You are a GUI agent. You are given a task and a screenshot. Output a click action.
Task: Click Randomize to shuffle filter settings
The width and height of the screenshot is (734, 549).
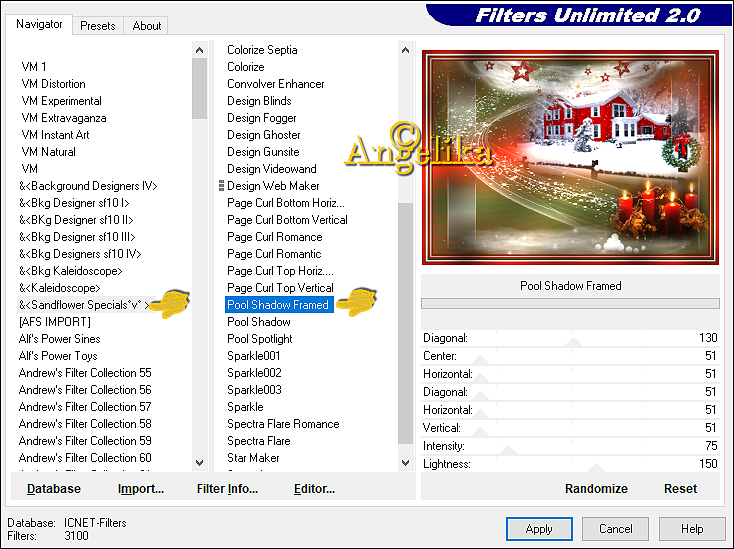(x=596, y=489)
